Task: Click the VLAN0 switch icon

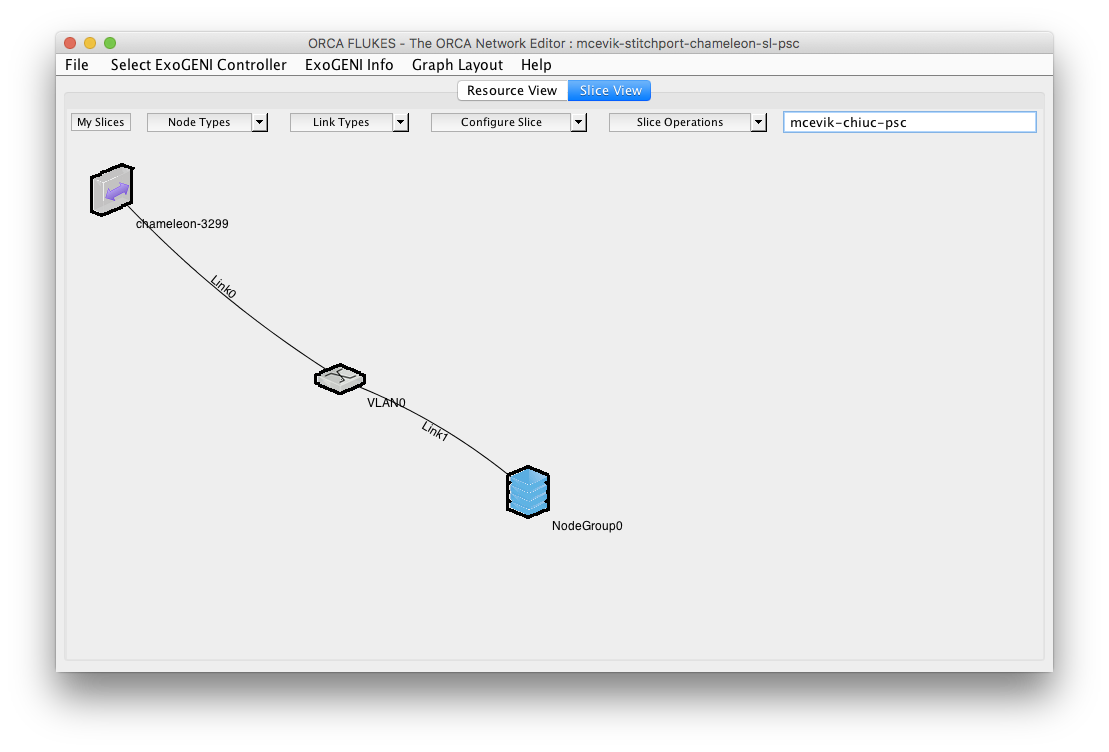Action: 340,379
